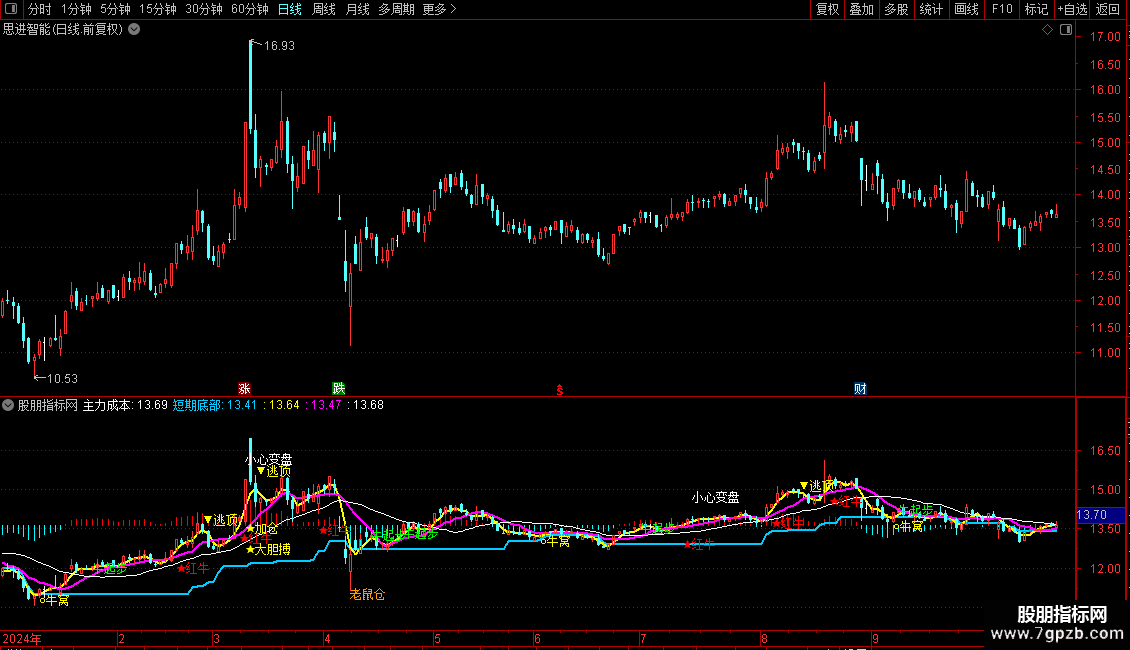Expand the 思进智能 stock title dropdown

coord(134,30)
